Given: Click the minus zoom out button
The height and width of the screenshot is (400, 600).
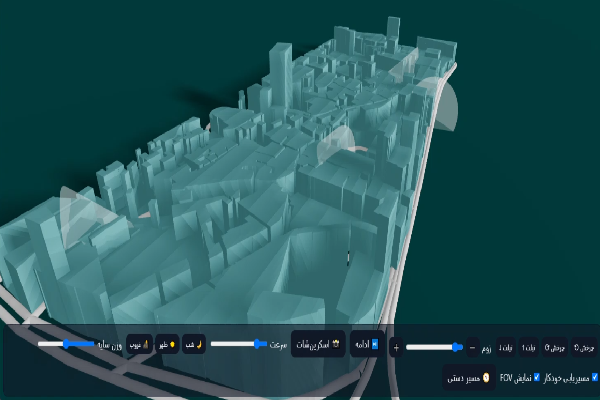Looking at the screenshot, I should pos(473,347).
